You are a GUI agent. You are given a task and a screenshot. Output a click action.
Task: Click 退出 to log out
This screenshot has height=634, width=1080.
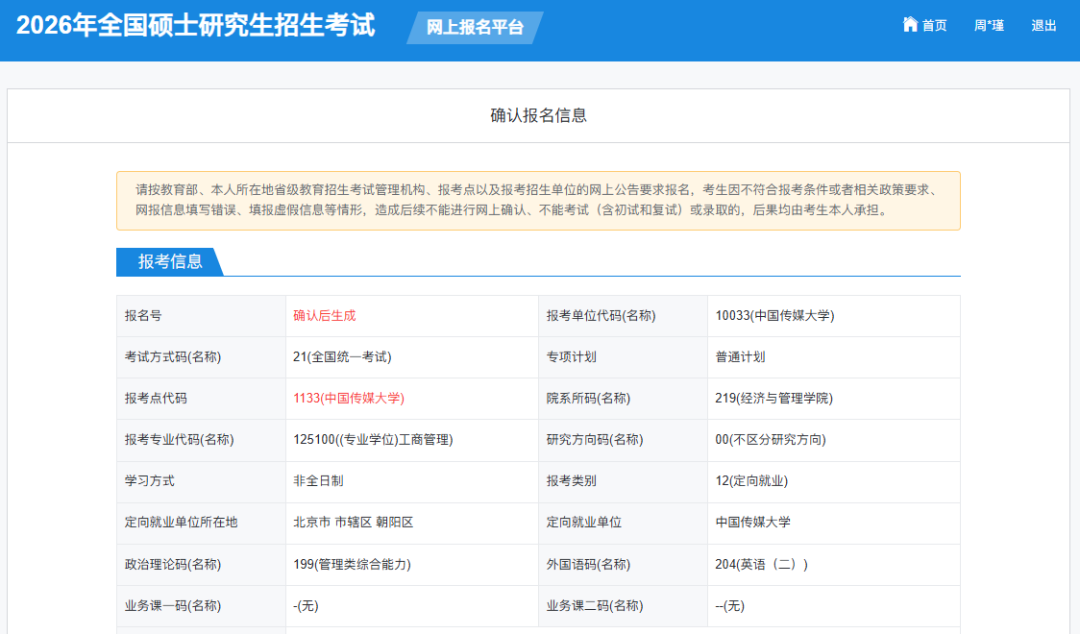coord(1043,25)
